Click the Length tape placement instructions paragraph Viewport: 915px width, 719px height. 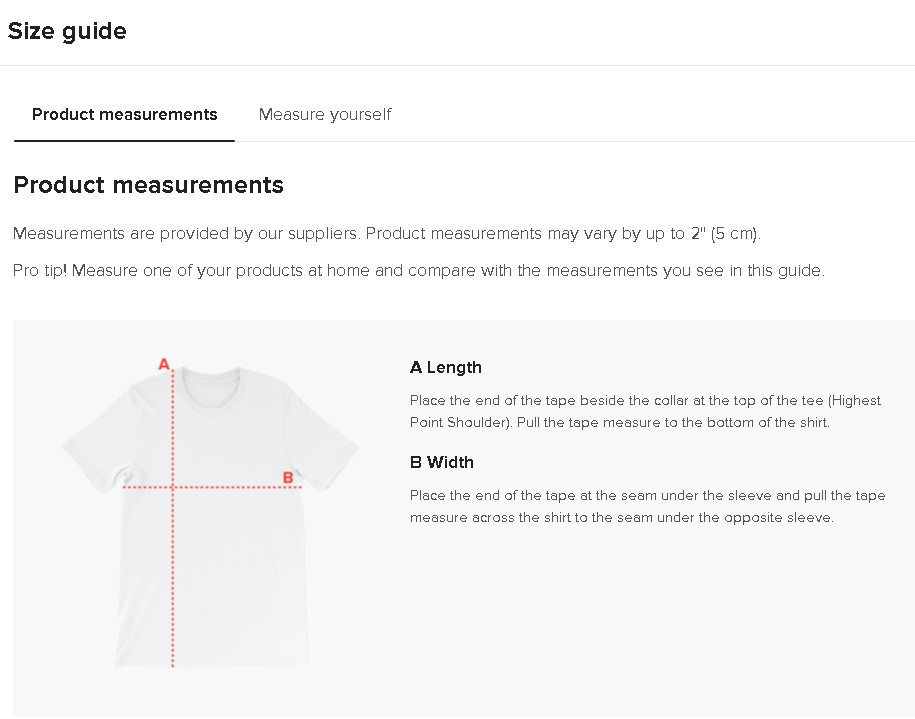(645, 411)
